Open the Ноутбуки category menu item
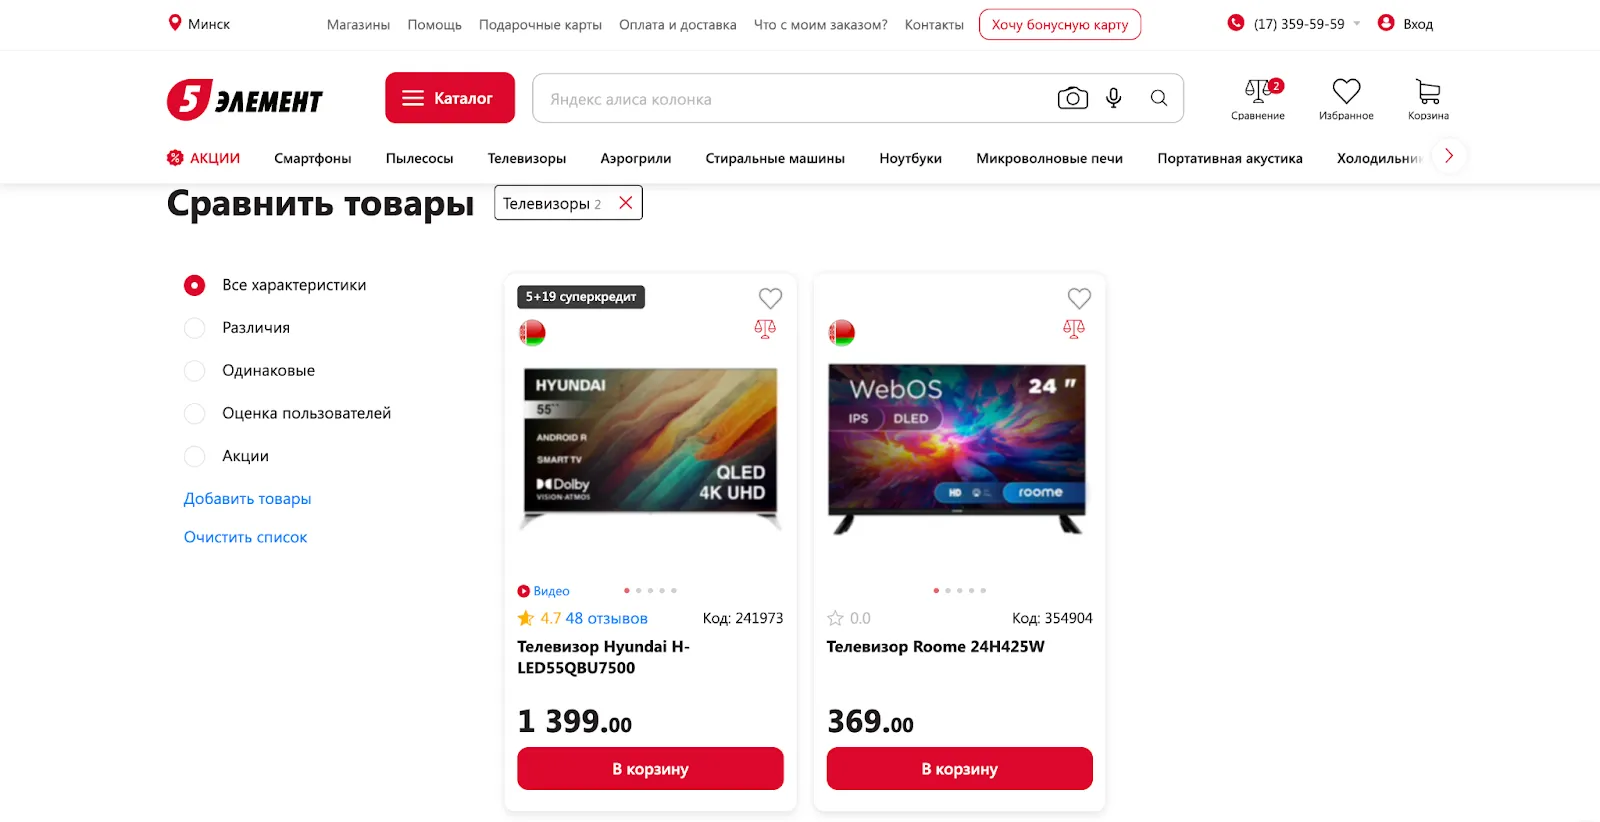The width and height of the screenshot is (1600, 822). 910,158
